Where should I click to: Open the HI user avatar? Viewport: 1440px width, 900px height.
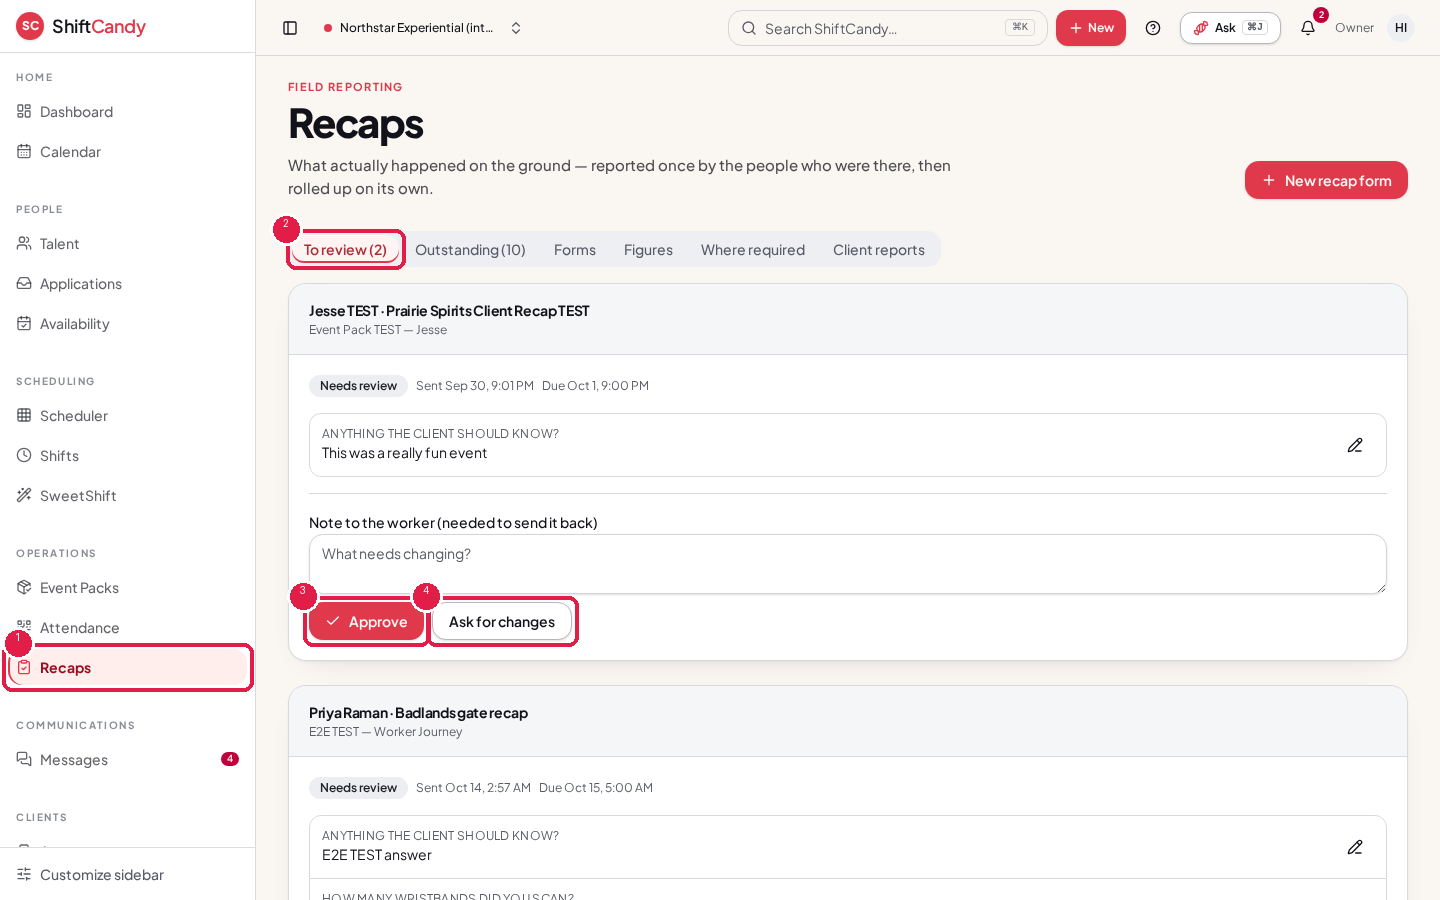[x=1401, y=28]
